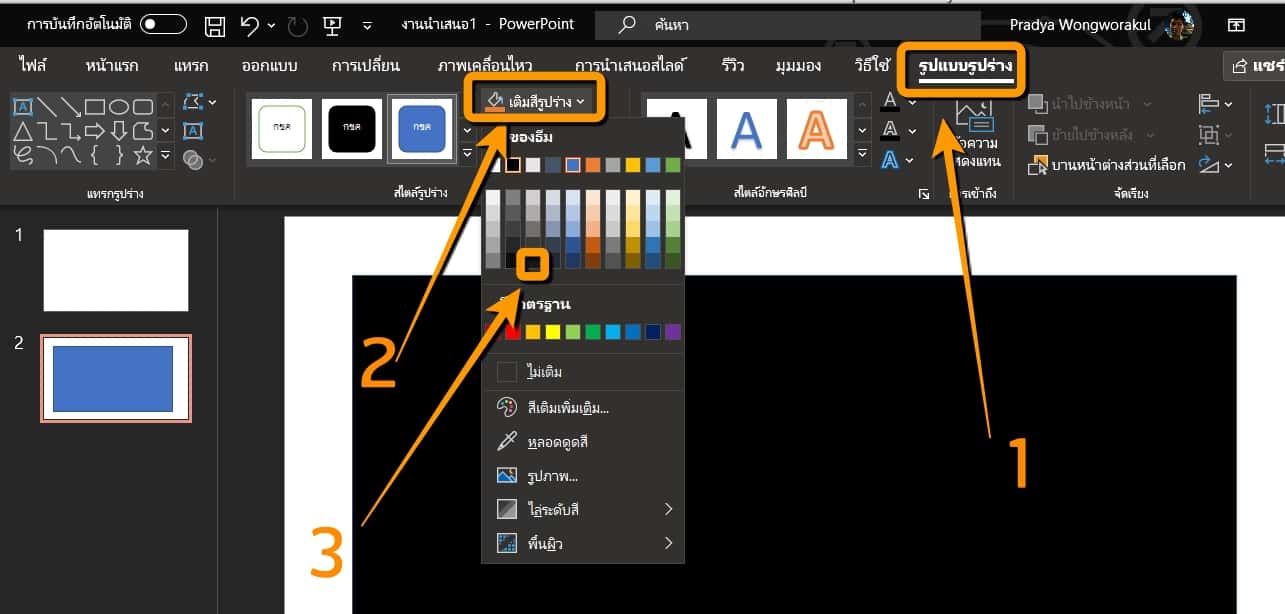Apply the blue filled shape style preset
This screenshot has height=614, width=1285.
422,130
